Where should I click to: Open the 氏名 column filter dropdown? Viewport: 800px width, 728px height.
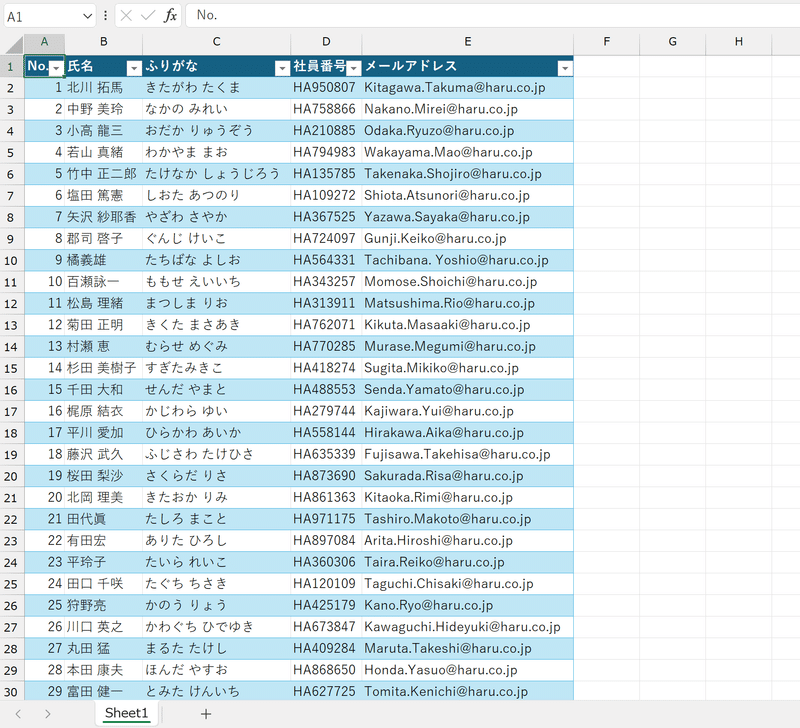(x=134, y=67)
